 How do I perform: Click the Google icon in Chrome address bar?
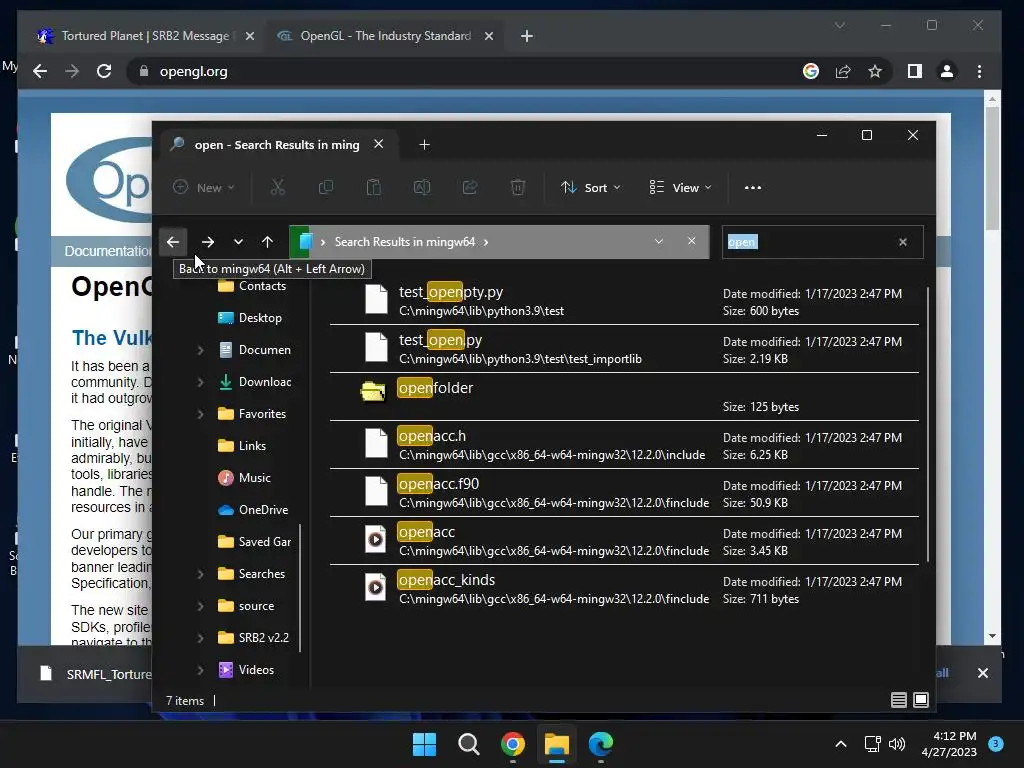point(811,71)
